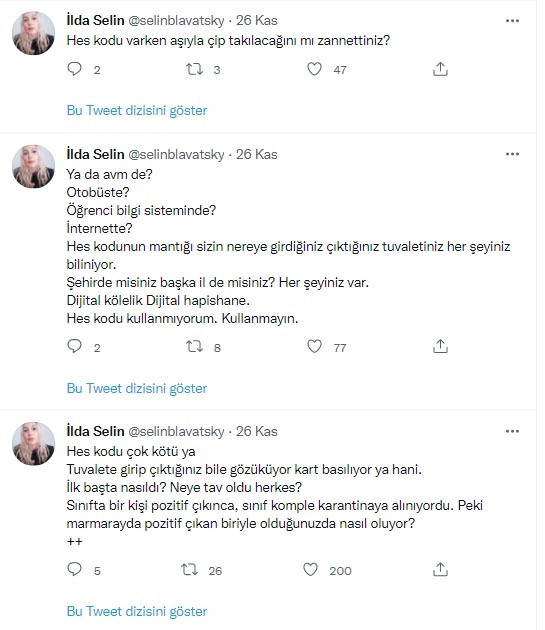Open @selinblavatsky handle on the third tweet

pos(176,432)
